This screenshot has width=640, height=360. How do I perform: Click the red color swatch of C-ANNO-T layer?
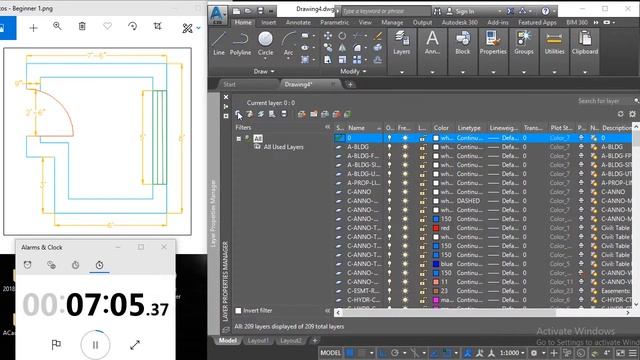(436, 228)
